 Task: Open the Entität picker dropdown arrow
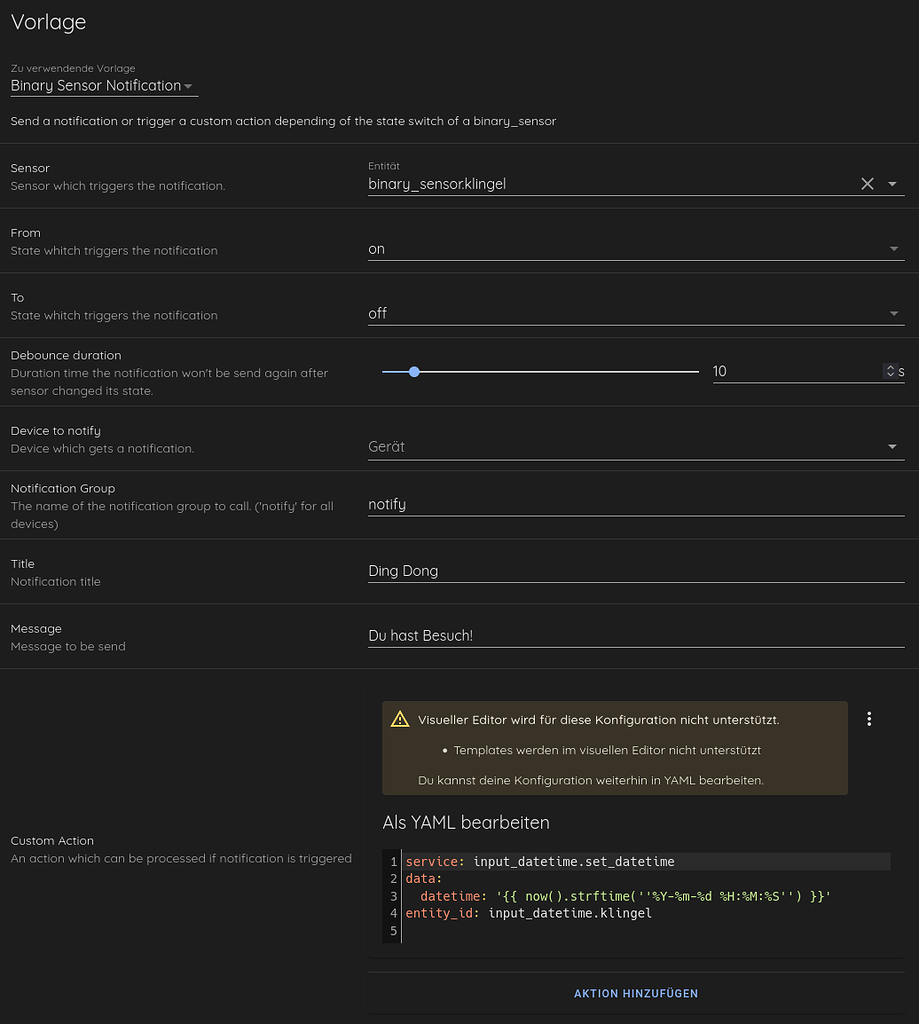[893, 184]
